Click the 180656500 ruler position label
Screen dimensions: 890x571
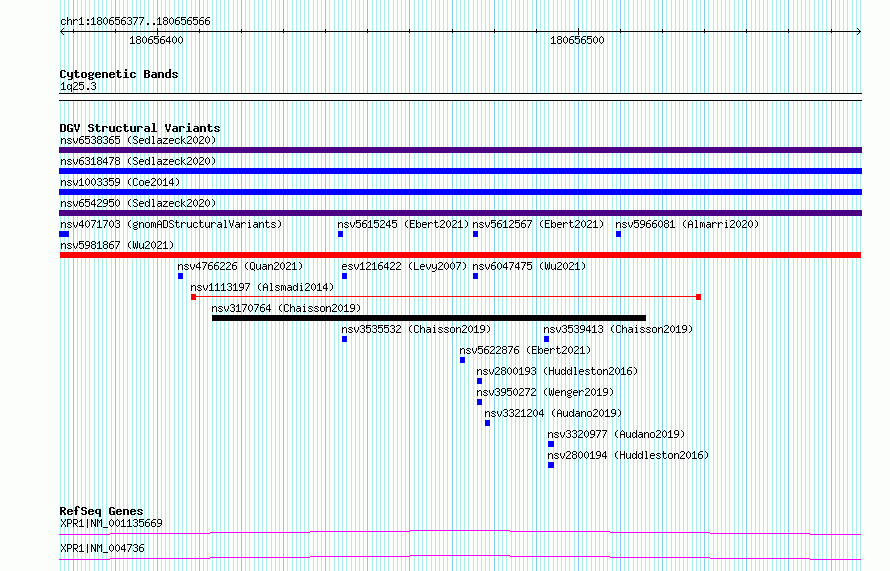pyautogui.click(x=578, y=40)
